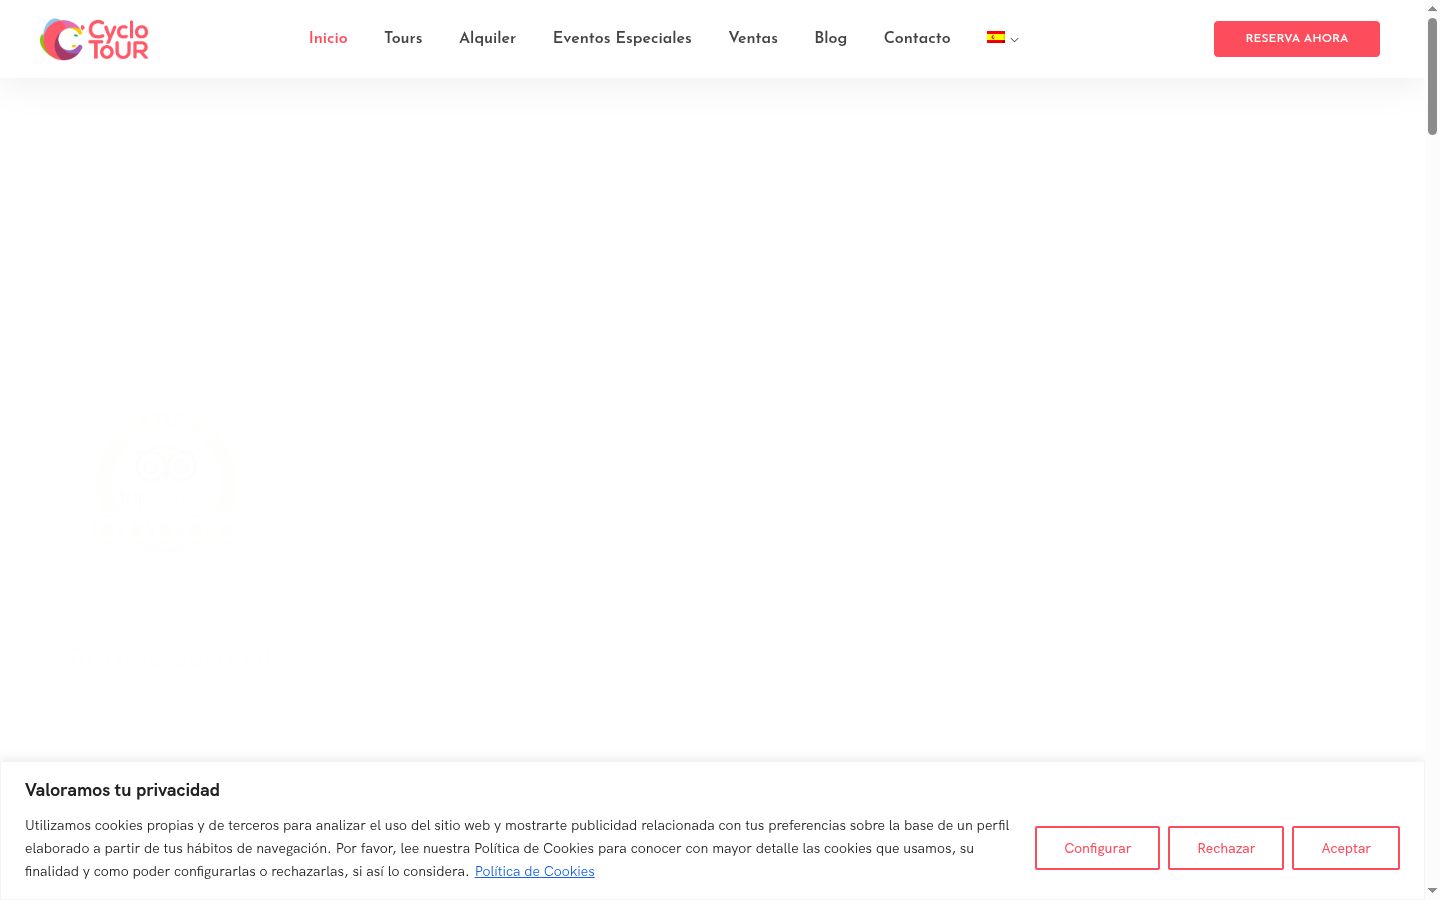Click the page vertical scrollbar thumb
This screenshot has width=1440, height=900.
point(1432,75)
